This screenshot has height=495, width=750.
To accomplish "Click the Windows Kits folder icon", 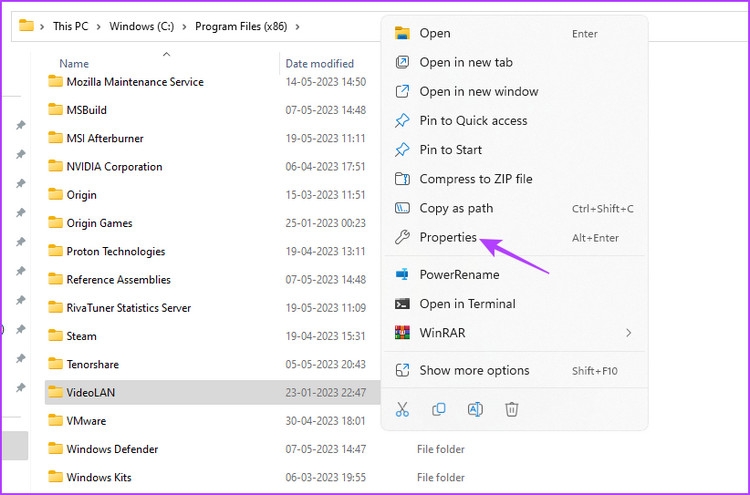I will click(x=55, y=477).
